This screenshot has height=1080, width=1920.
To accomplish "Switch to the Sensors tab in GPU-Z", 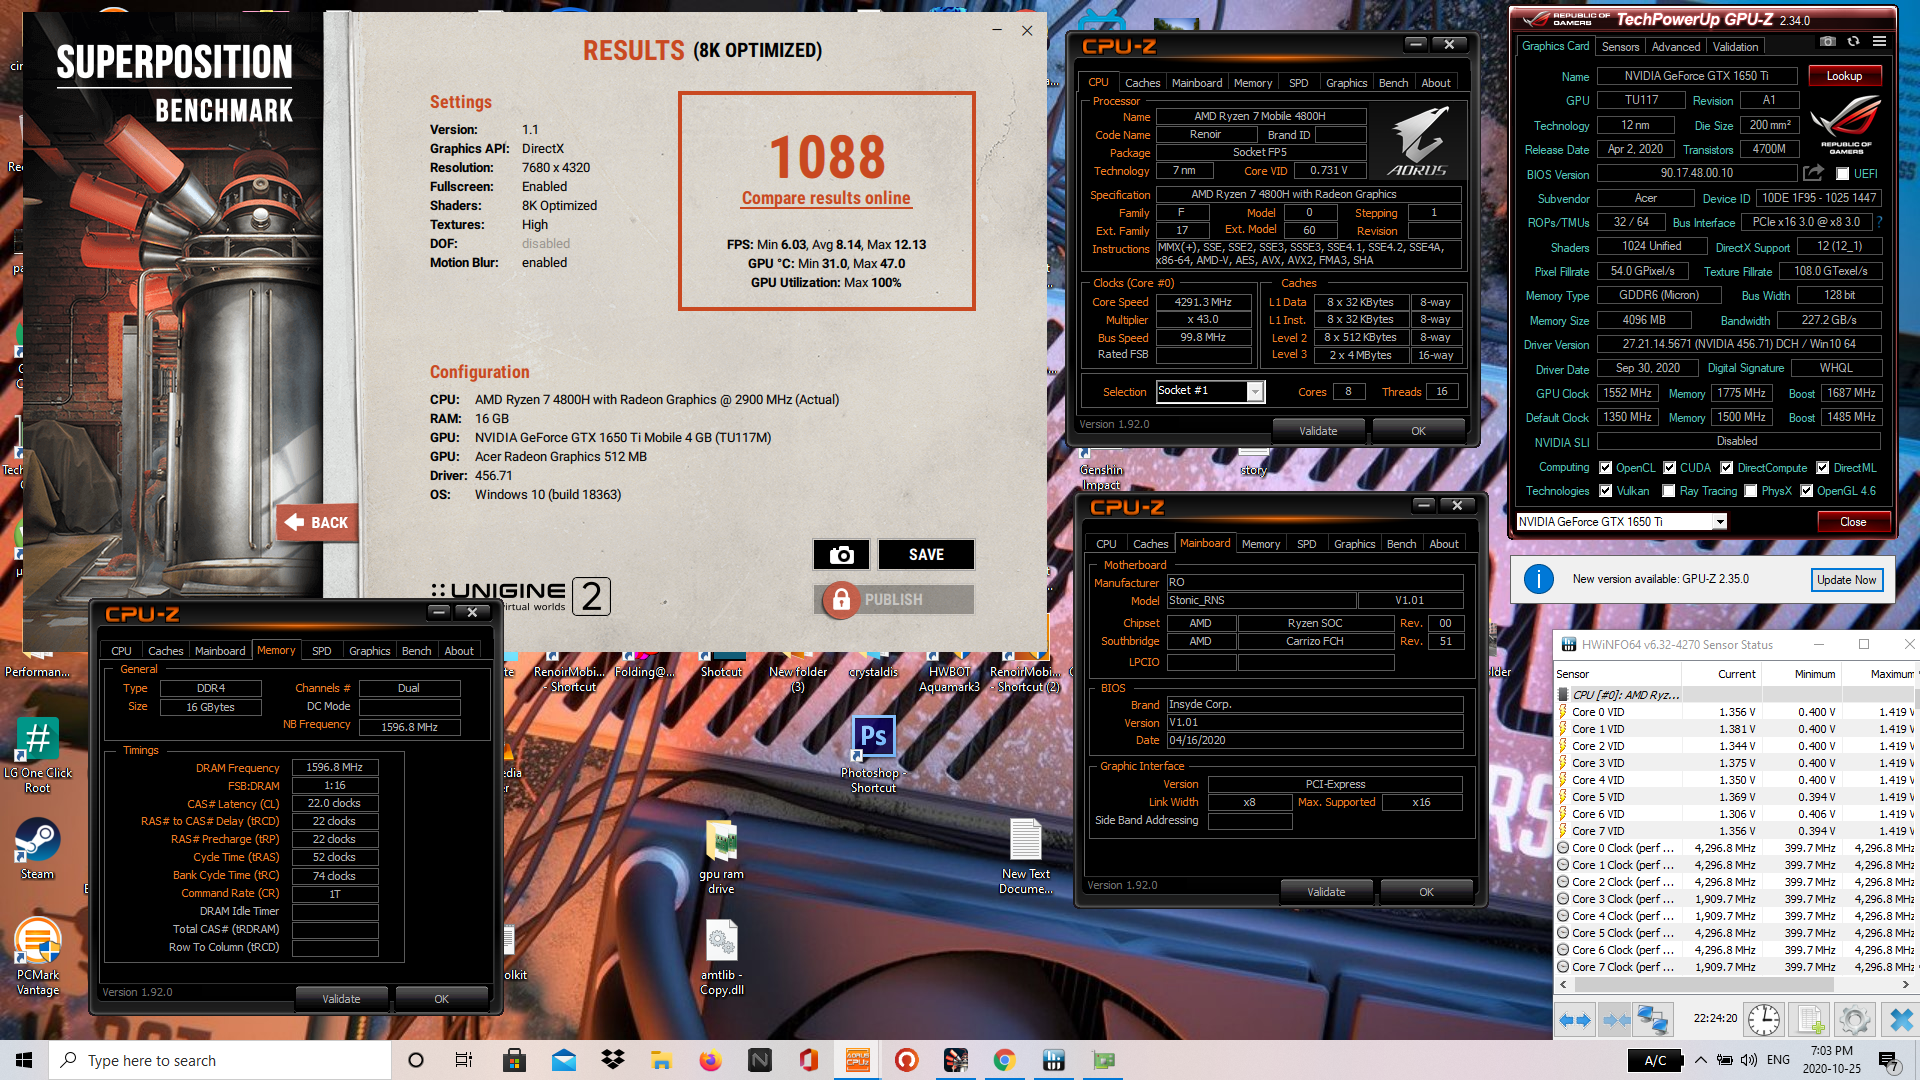I will click(x=1620, y=47).
